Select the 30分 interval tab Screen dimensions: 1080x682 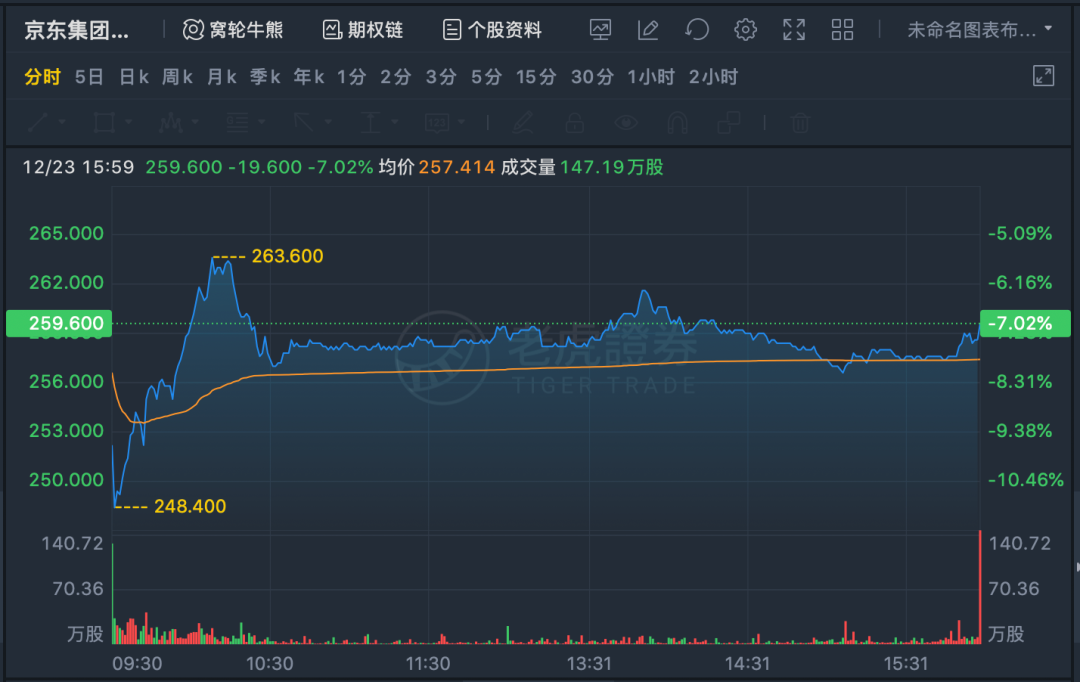592,76
